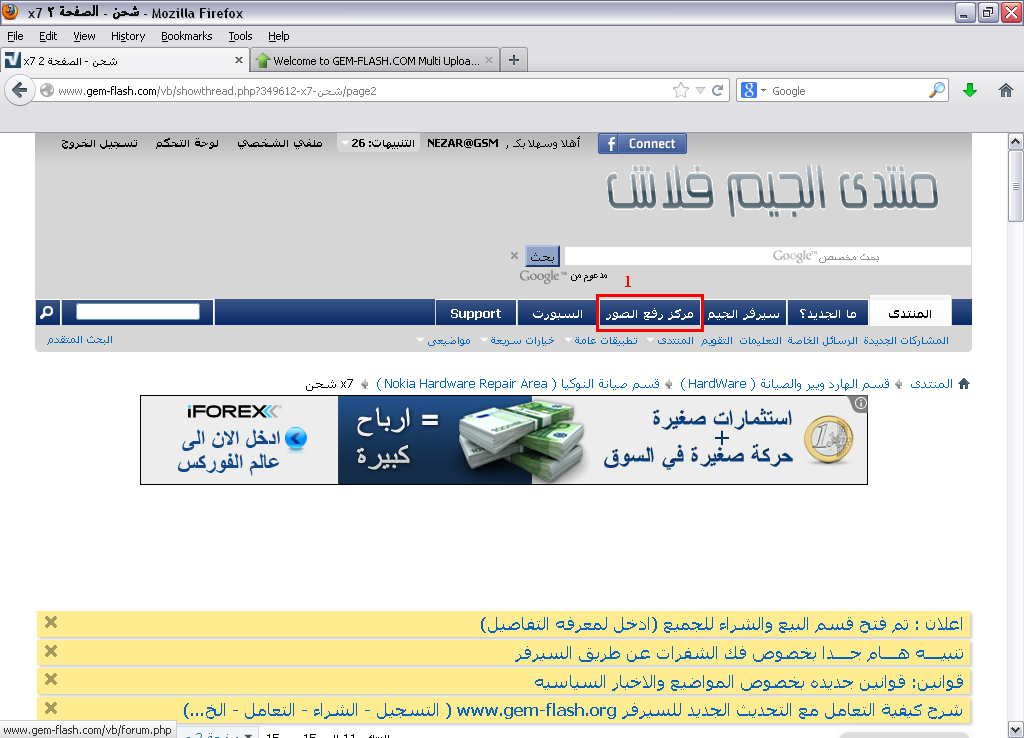Open ما الجديد؟ nav tab

coord(828,313)
